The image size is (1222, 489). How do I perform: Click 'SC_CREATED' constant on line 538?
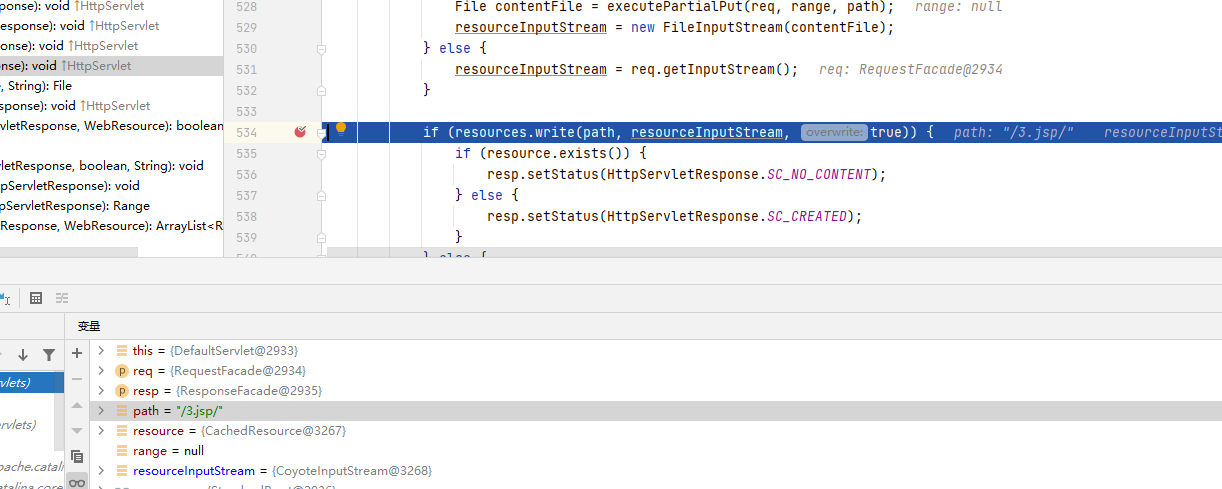tap(807, 216)
